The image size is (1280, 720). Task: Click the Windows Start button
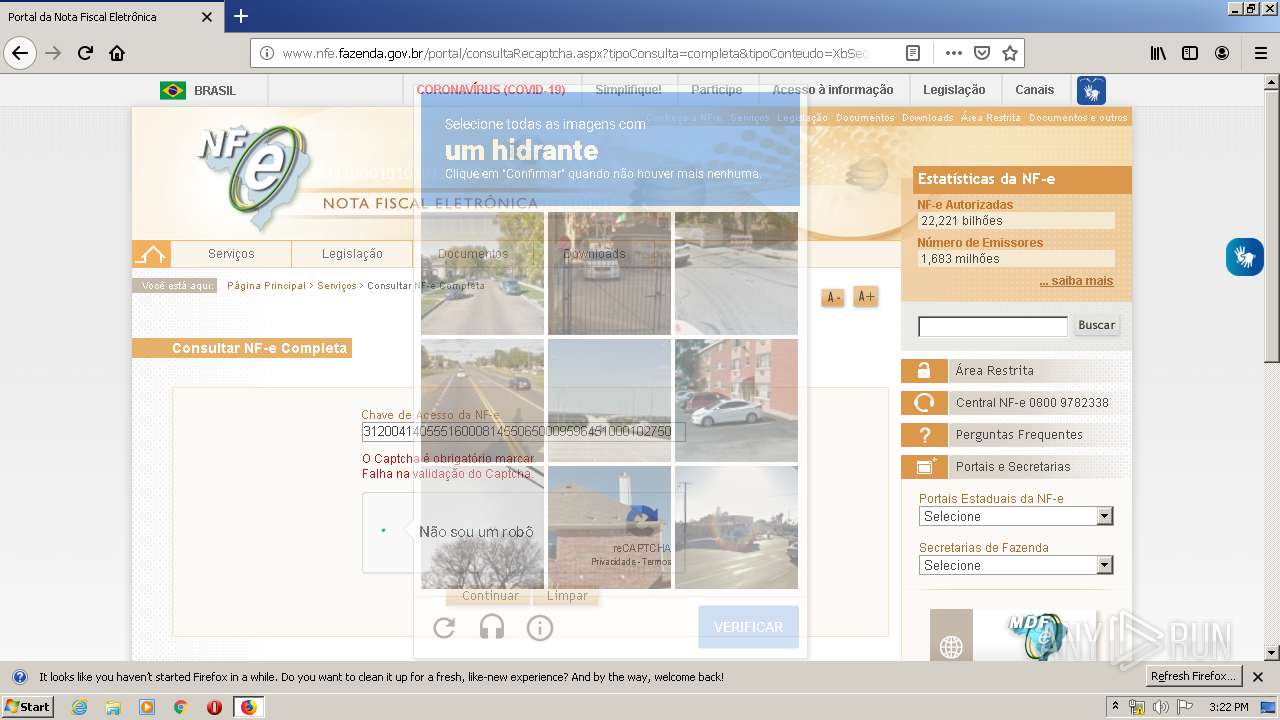(x=27, y=707)
